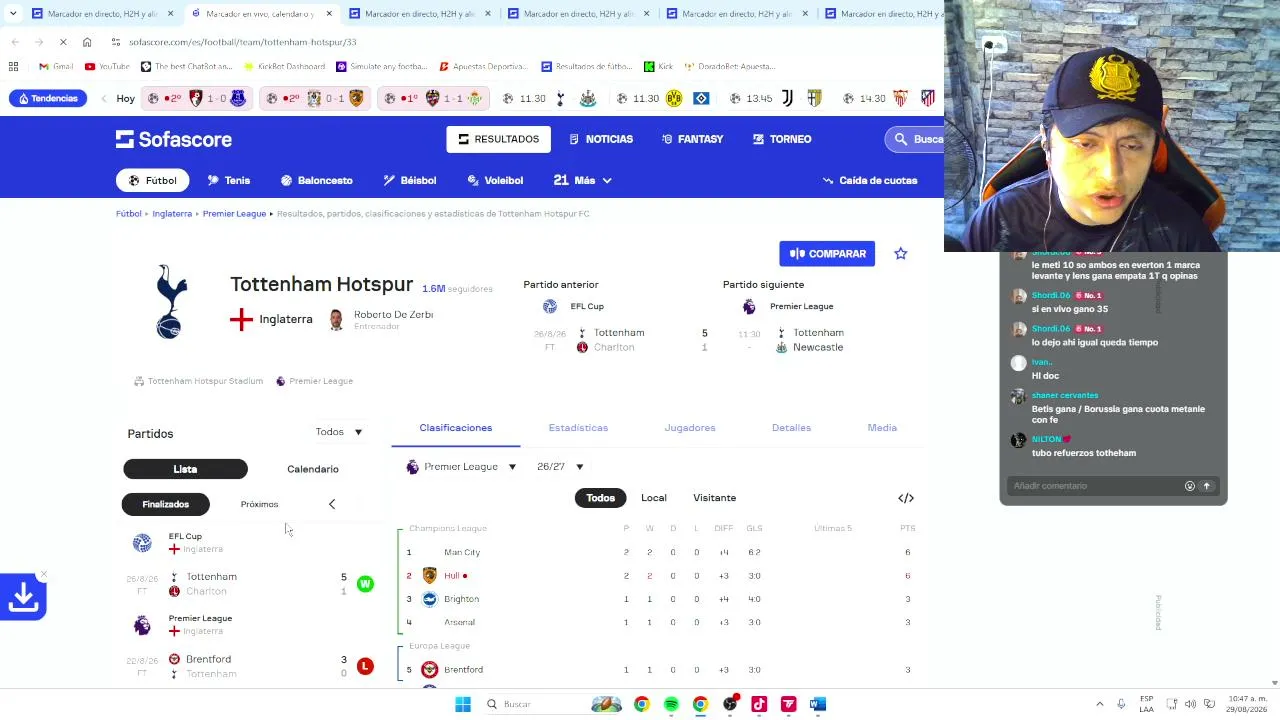Click the previous matches arrow in Partidos
The image size is (1280, 720).
(332, 504)
